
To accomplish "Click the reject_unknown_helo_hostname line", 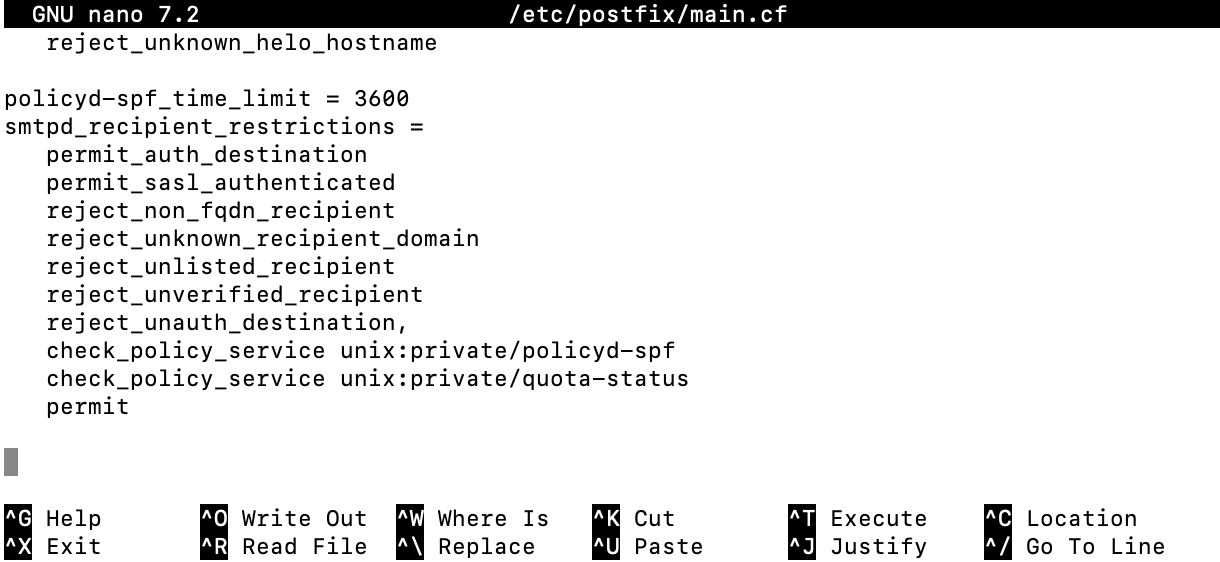I will (241, 43).
